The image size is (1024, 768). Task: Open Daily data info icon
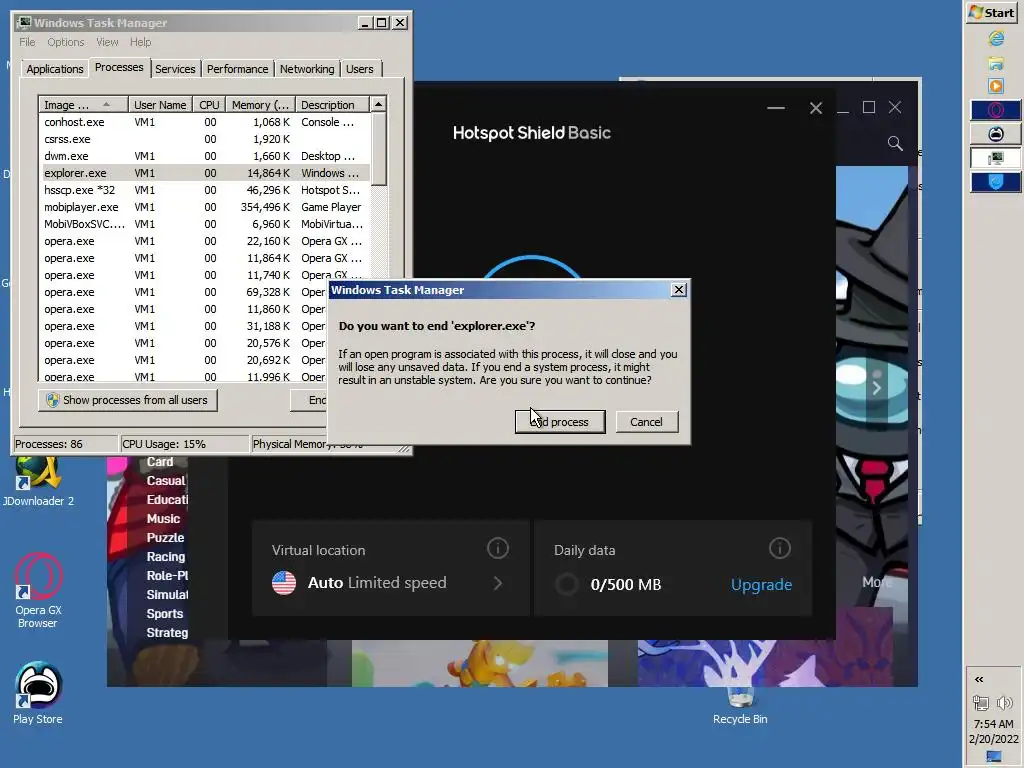tap(780, 548)
